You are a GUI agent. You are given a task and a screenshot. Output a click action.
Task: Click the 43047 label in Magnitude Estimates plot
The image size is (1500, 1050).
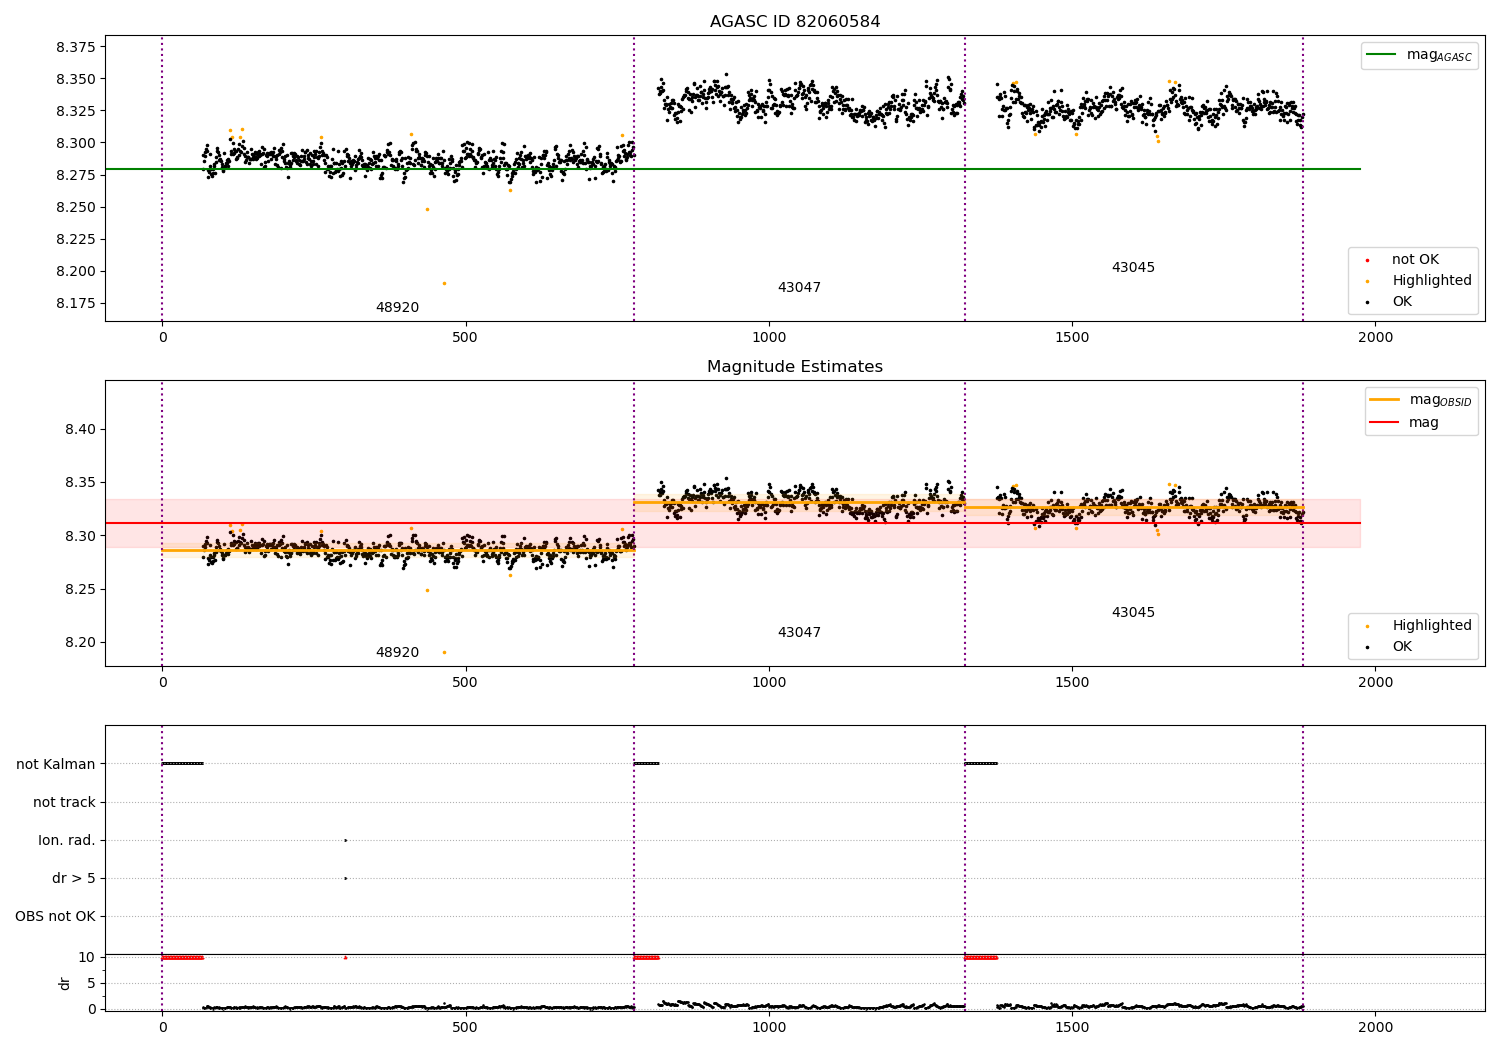point(799,633)
